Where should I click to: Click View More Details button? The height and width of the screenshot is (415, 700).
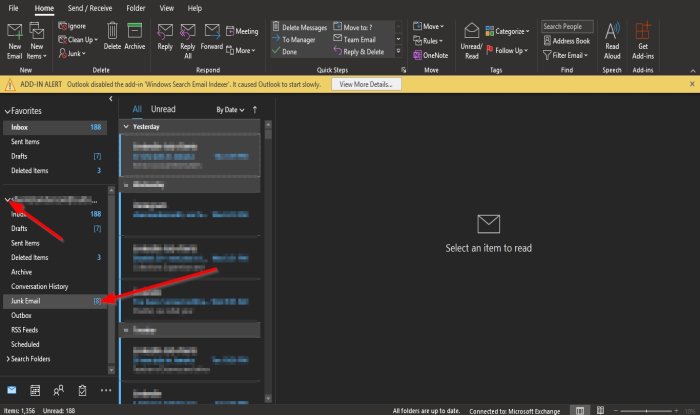tap(366, 84)
